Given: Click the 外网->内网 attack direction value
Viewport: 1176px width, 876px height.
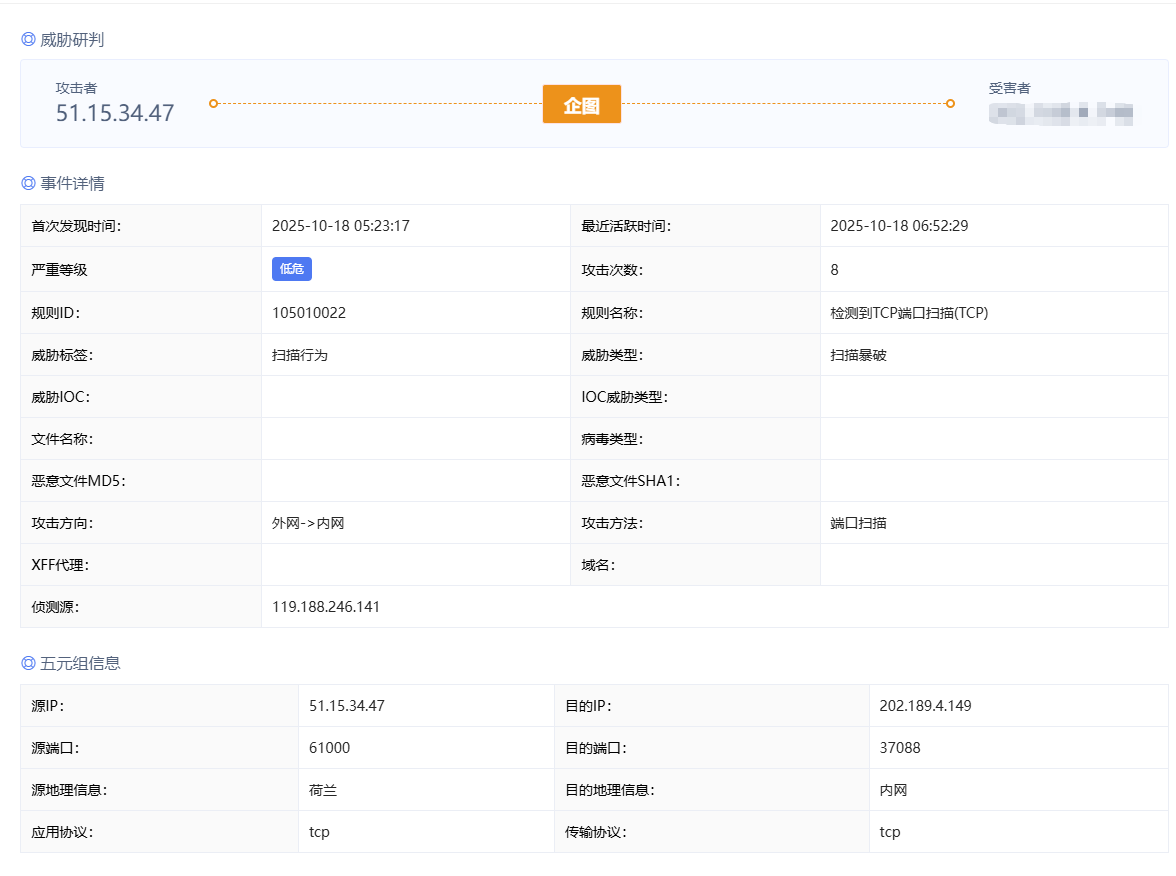Looking at the screenshot, I should coord(308,523).
